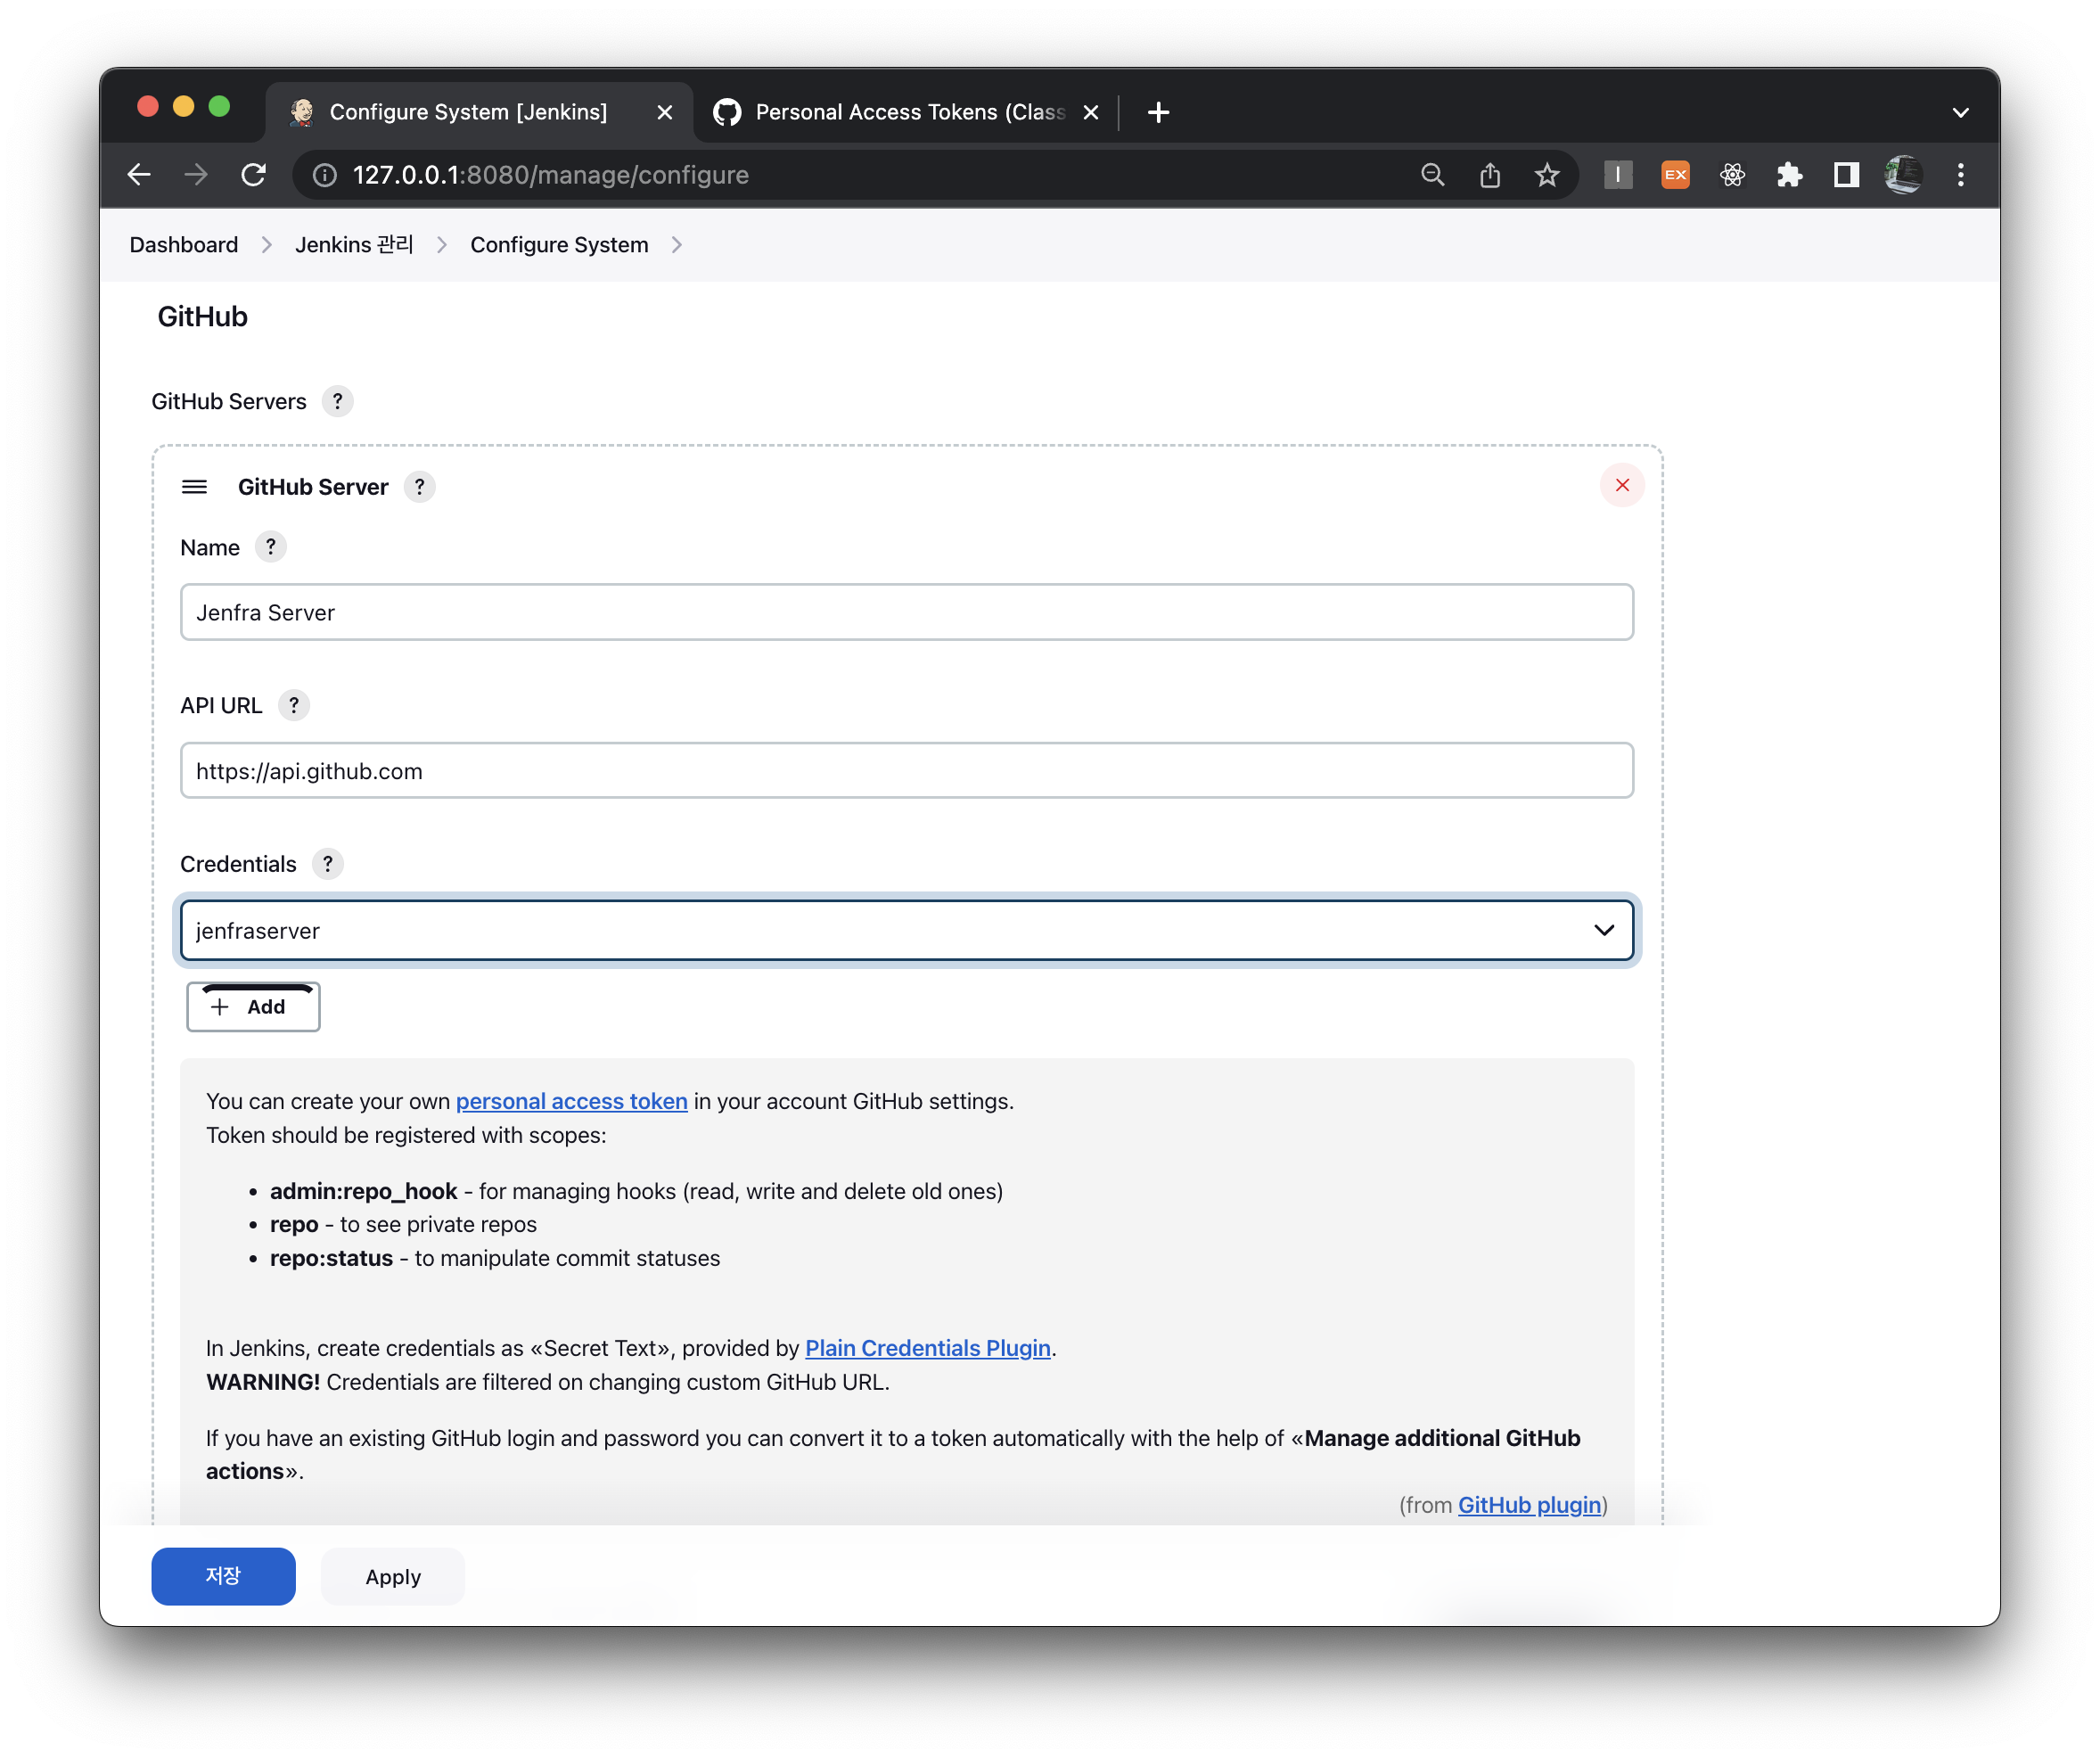
Task: Delete the GitHub Server entry
Action: 1621,485
